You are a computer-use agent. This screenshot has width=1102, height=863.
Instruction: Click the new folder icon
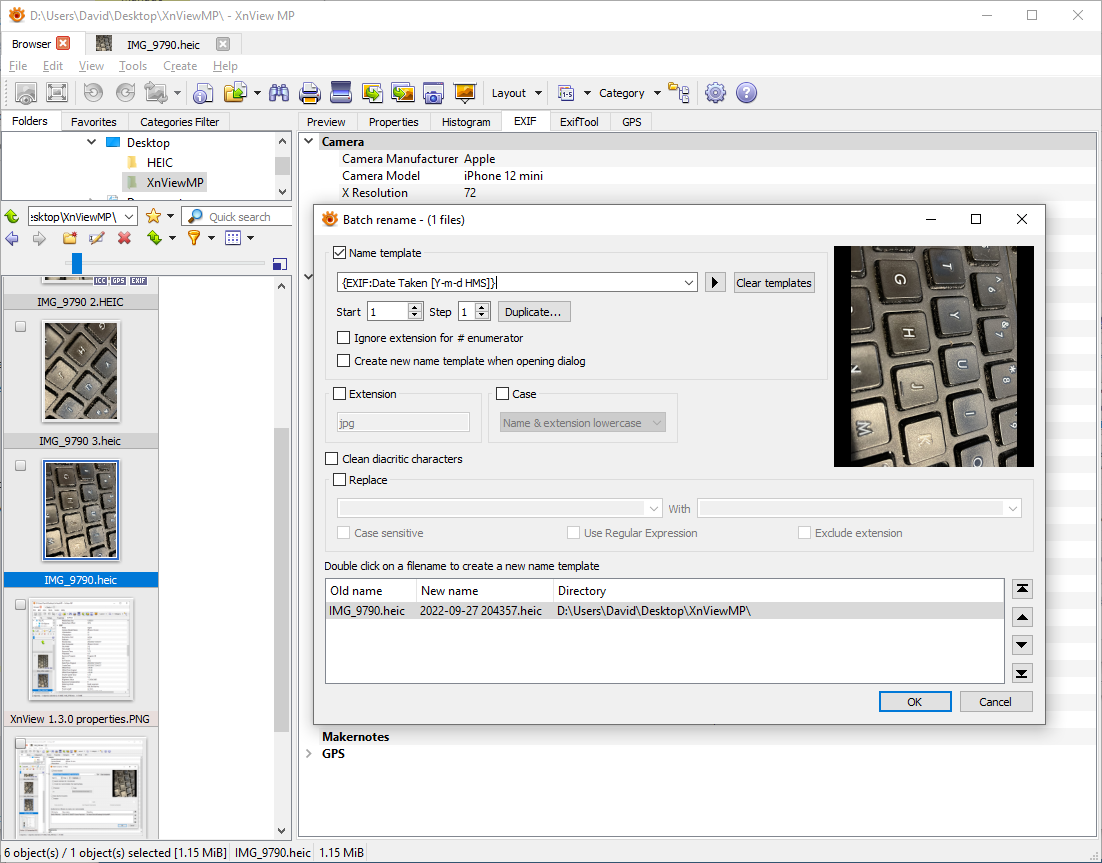click(69, 238)
